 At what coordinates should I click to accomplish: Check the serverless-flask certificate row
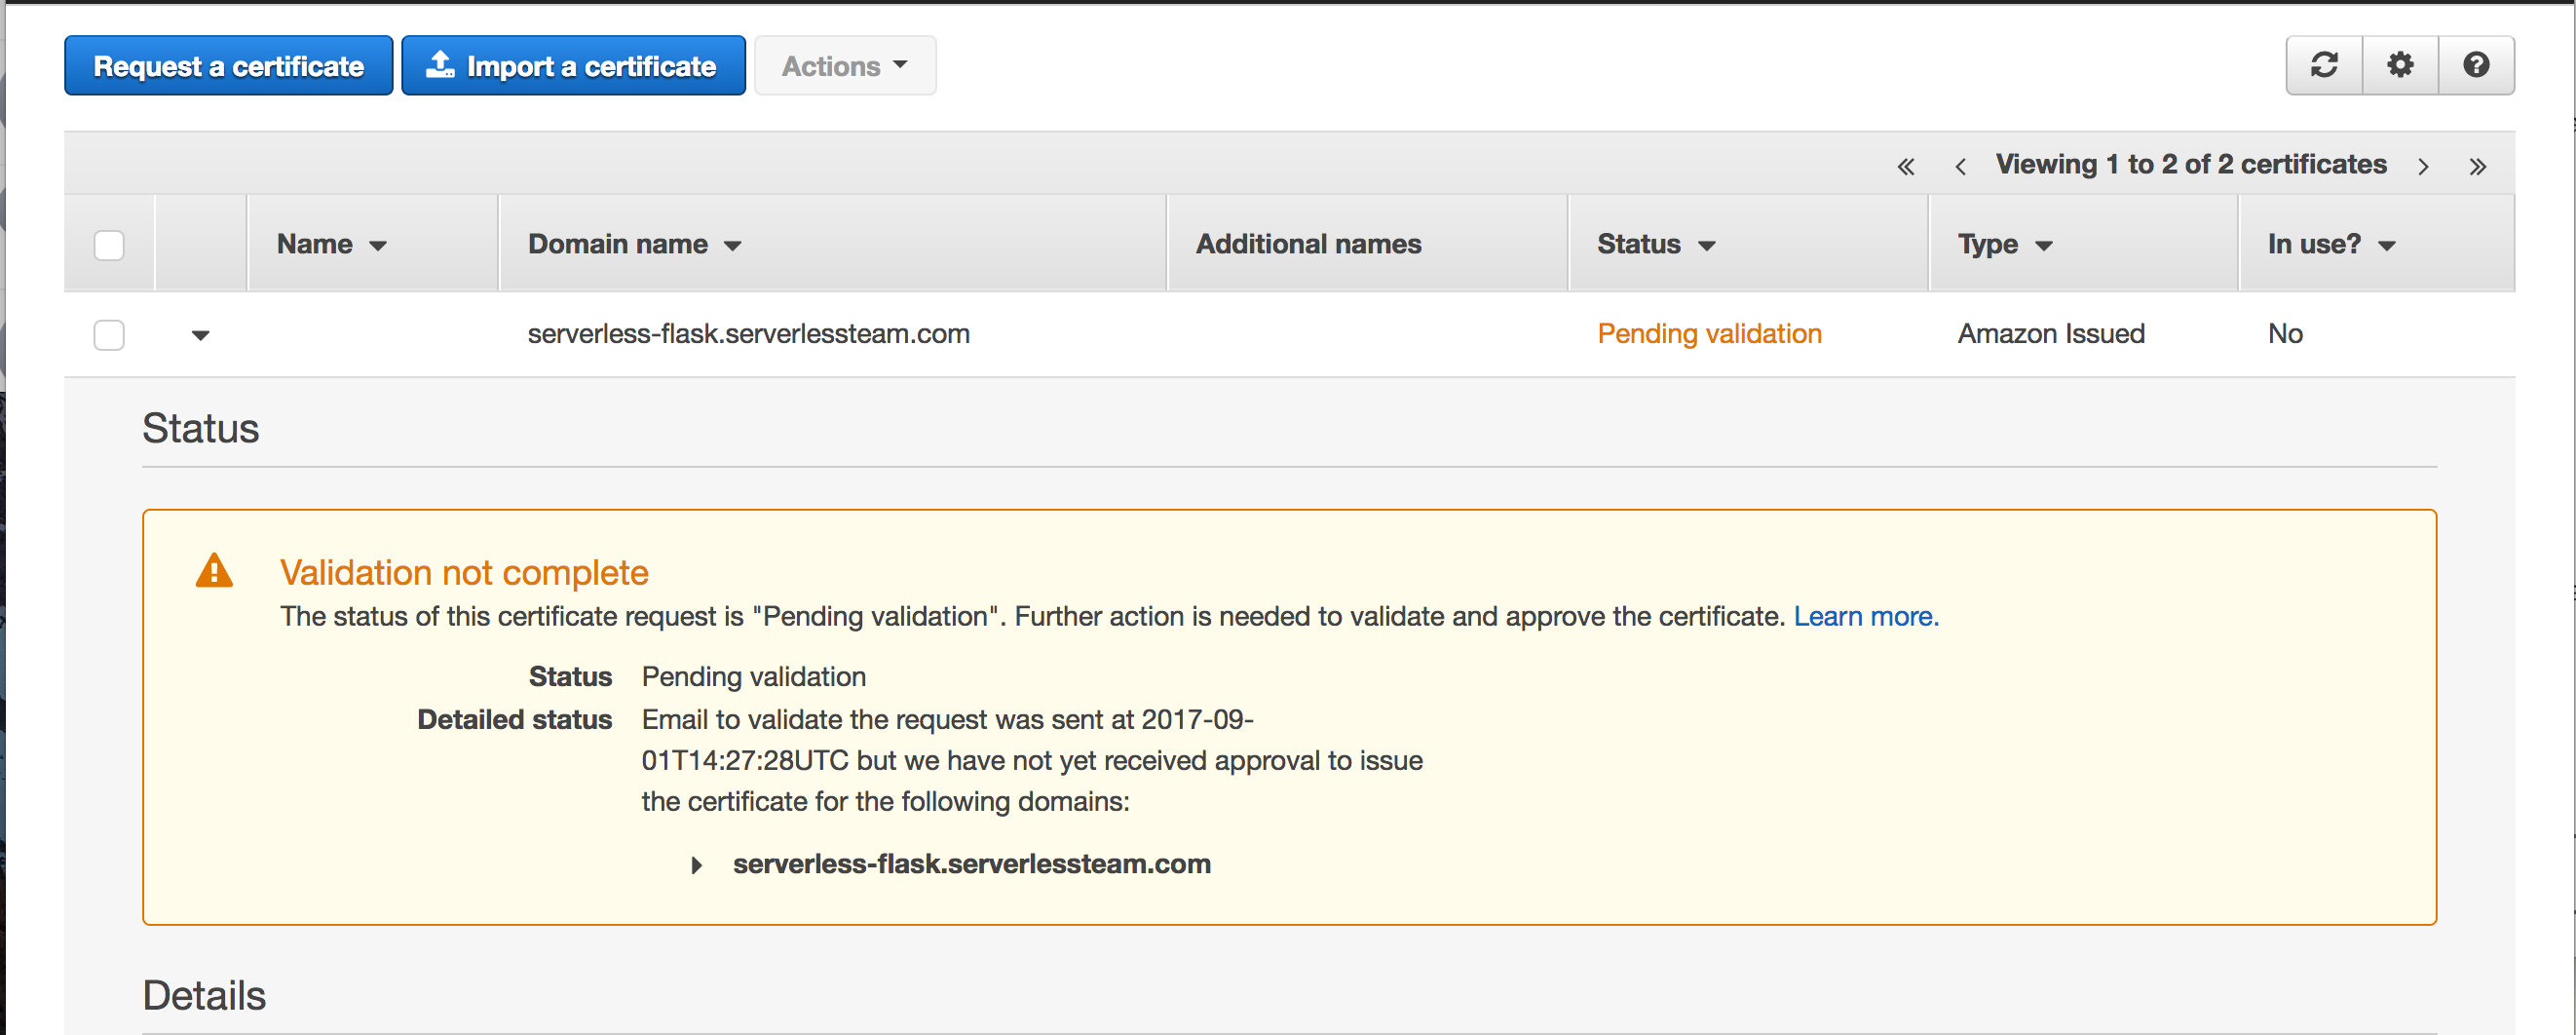click(x=109, y=335)
